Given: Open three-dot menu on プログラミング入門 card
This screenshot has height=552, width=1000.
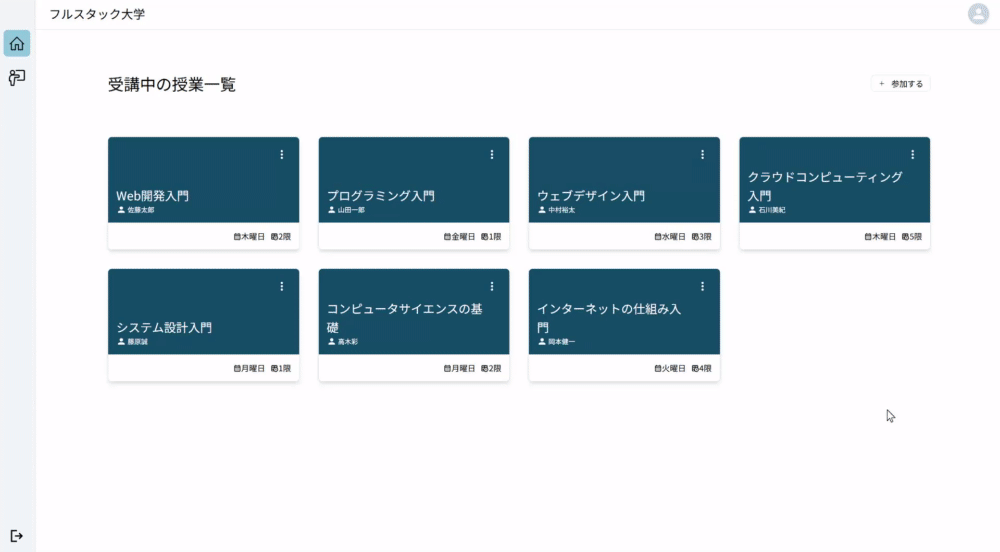Looking at the screenshot, I should click(x=492, y=154).
